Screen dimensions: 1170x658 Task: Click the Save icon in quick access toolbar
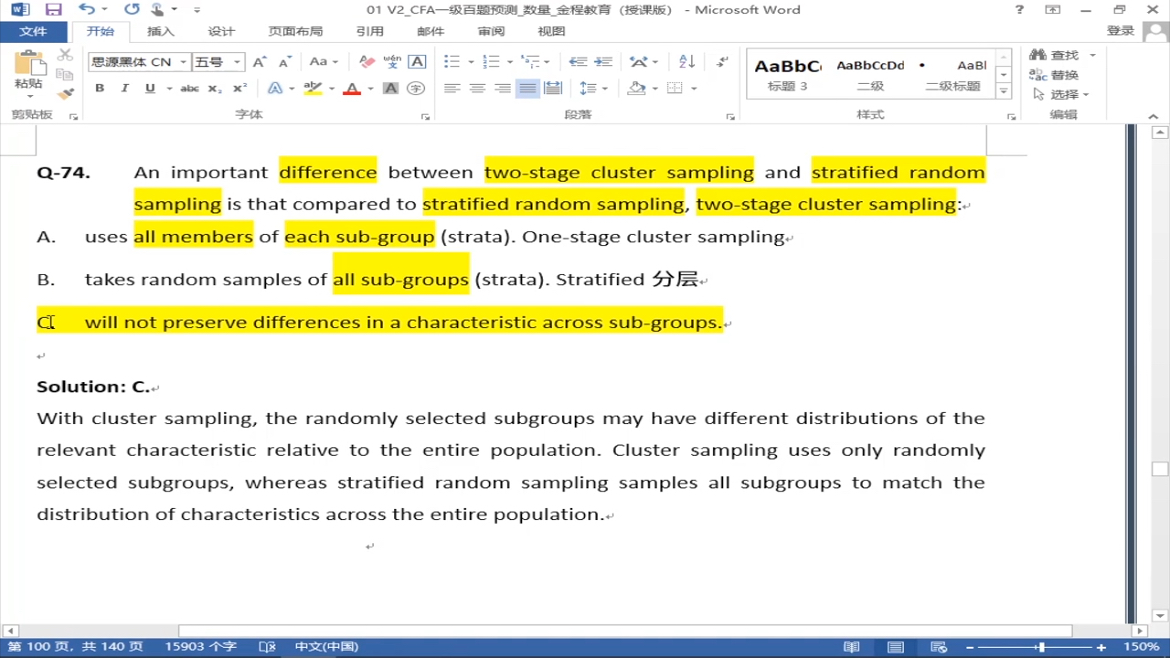(53, 10)
